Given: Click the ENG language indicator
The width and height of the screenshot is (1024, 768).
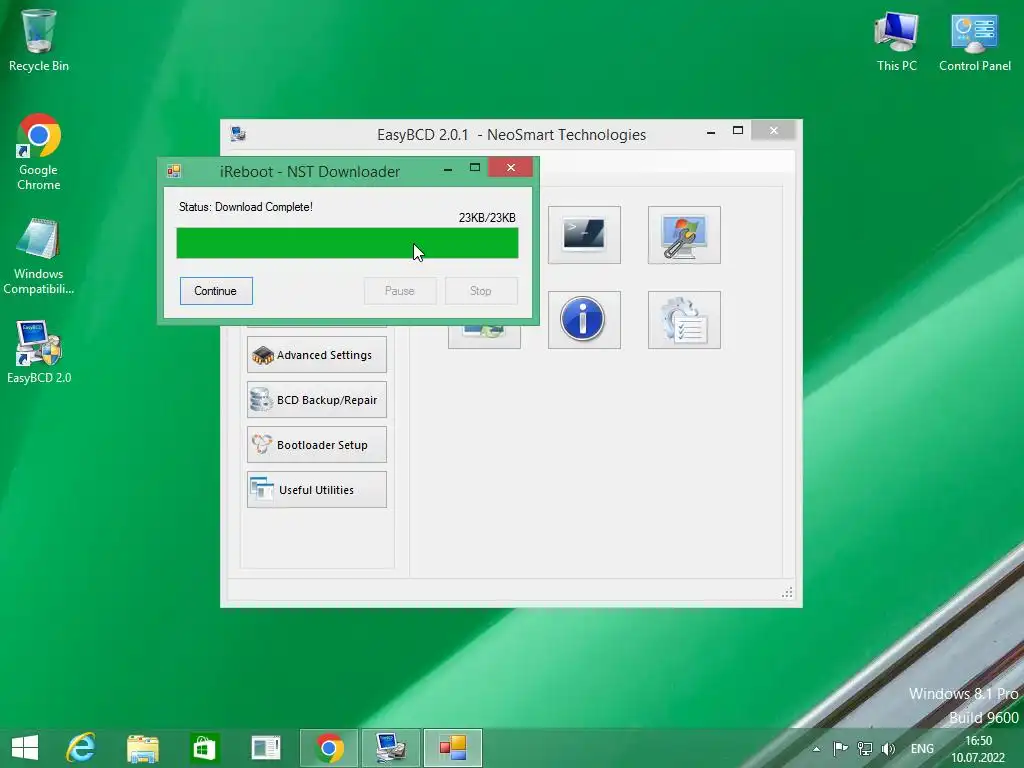Looking at the screenshot, I should (922, 749).
